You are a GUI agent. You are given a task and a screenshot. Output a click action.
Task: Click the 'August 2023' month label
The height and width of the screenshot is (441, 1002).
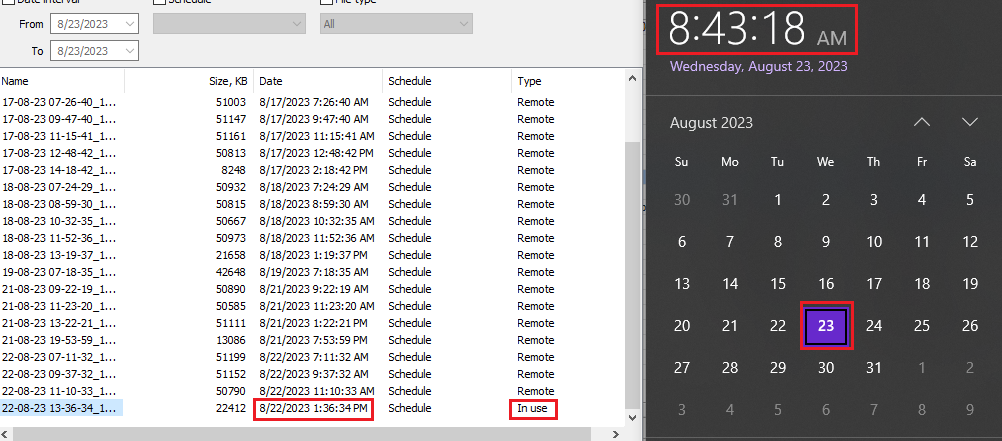pos(711,123)
